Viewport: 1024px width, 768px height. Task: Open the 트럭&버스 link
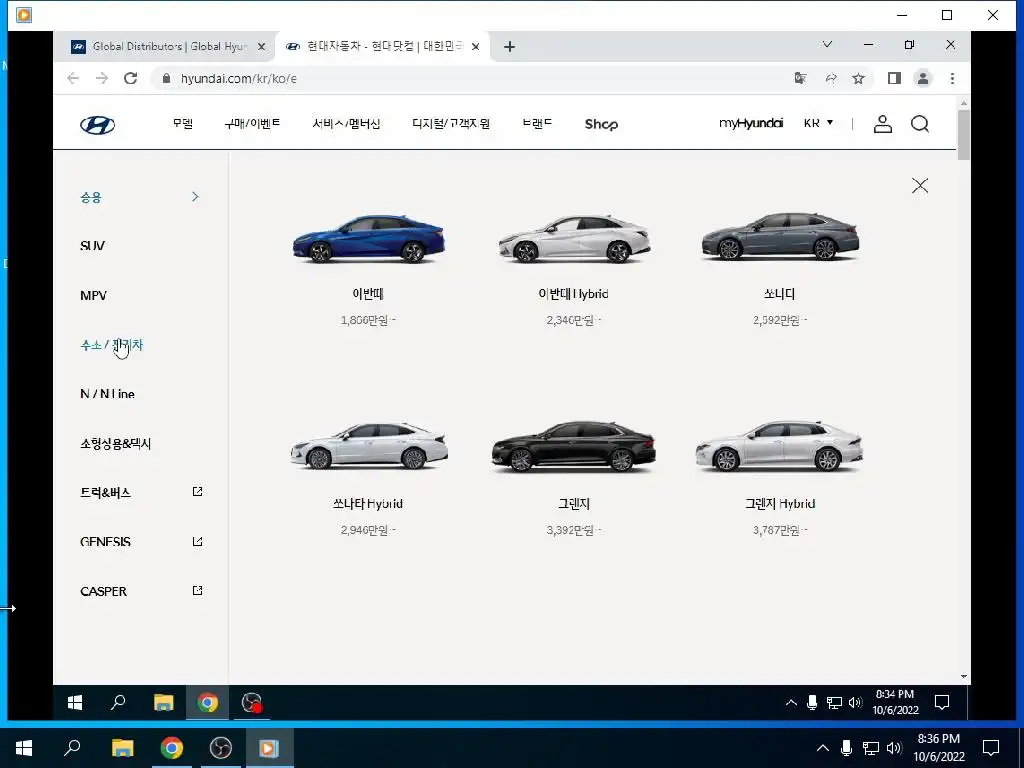pos(105,492)
